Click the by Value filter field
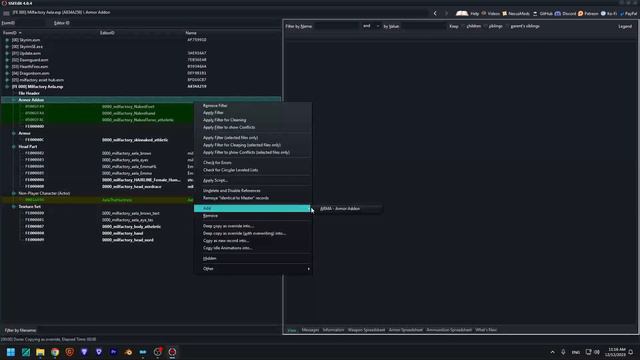 coord(424,26)
